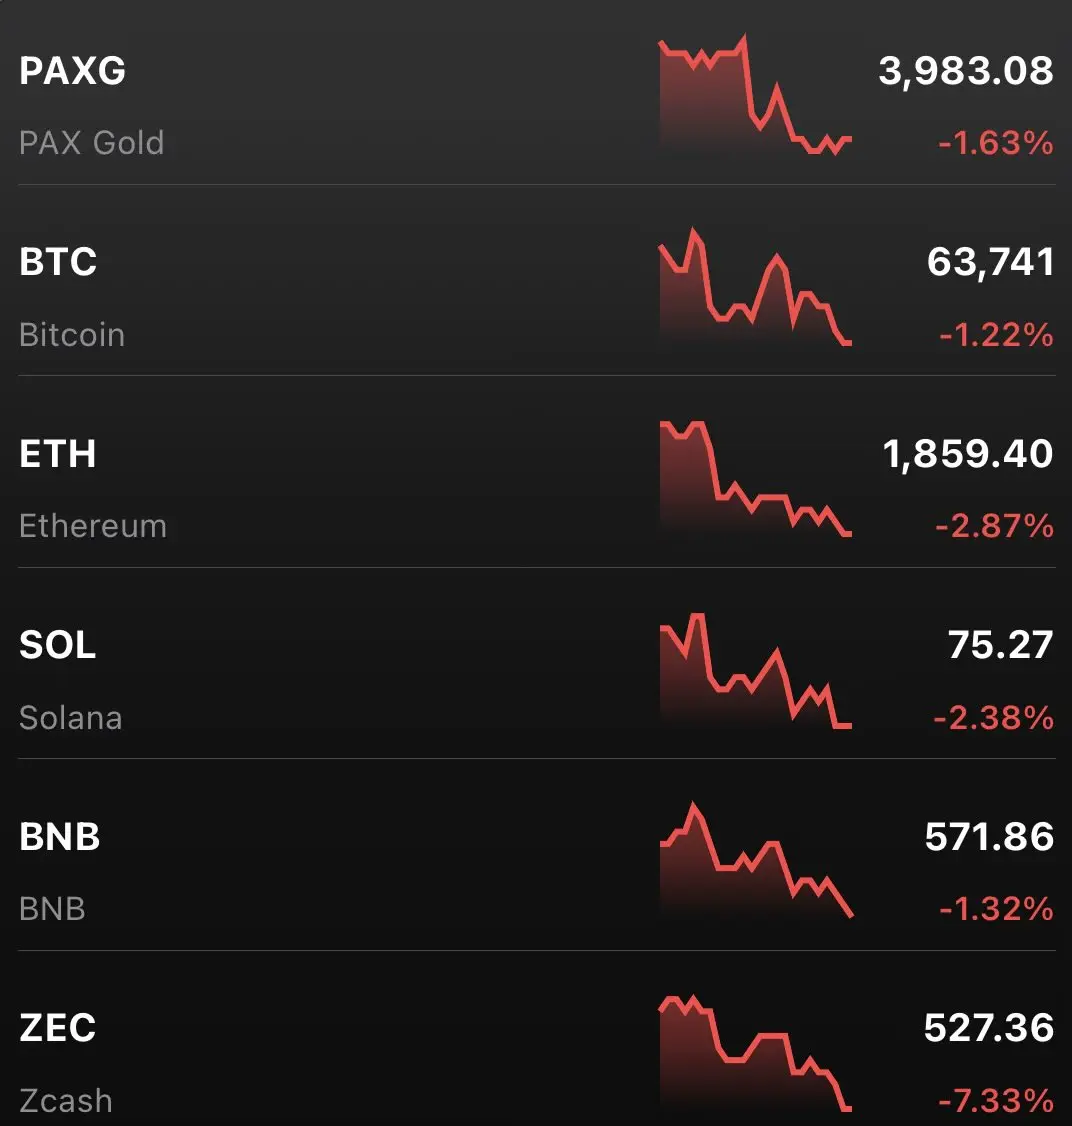This screenshot has height=1126, width=1072.
Task: Open the SOL ticker symbol
Action: click(57, 645)
